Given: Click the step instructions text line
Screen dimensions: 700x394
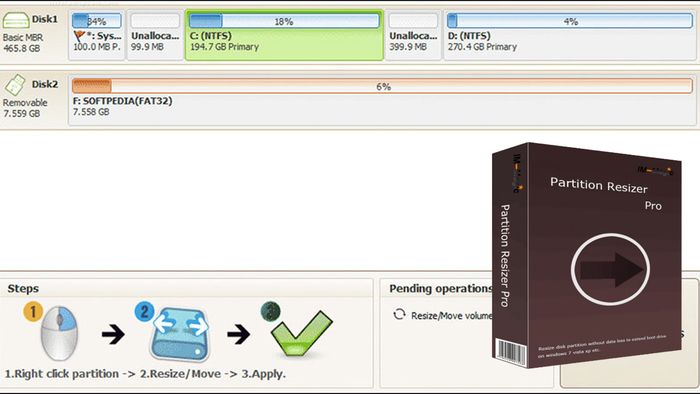Looking at the screenshot, I should [145, 374].
